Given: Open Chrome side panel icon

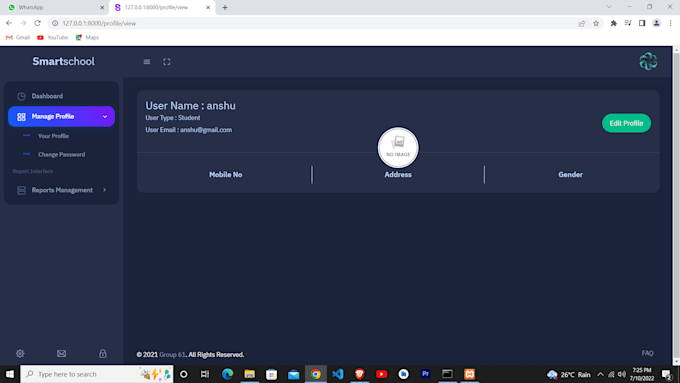Looking at the screenshot, I should (642, 23).
